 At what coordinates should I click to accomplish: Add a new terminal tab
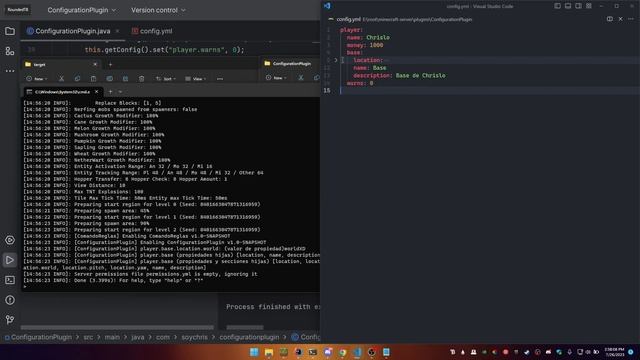pos(111,92)
